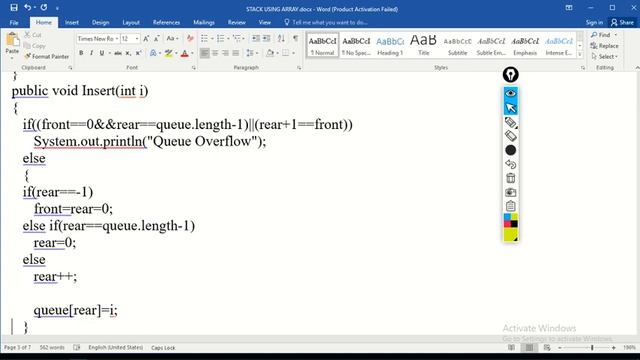Apply the red font color
The width and height of the screenshot is (640, 360).
[184, 53]
